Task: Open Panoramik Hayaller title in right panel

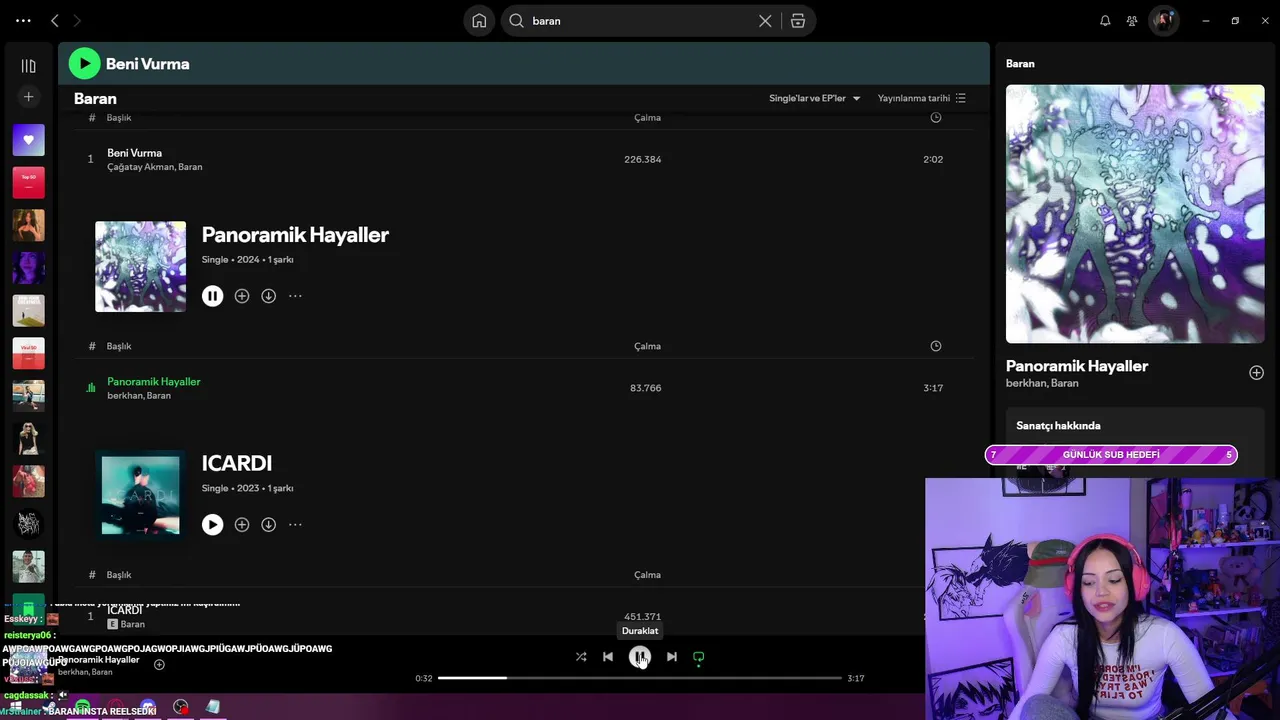Action: point(1077,366)
